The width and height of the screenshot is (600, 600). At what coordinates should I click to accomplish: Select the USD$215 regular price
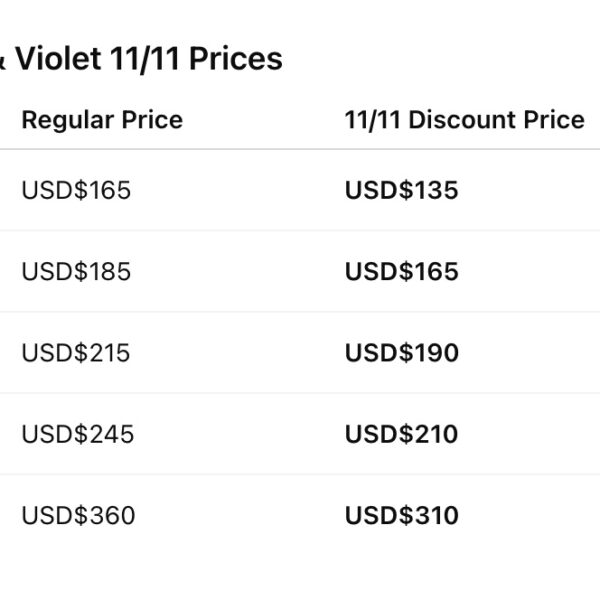[x=76, y=353]
